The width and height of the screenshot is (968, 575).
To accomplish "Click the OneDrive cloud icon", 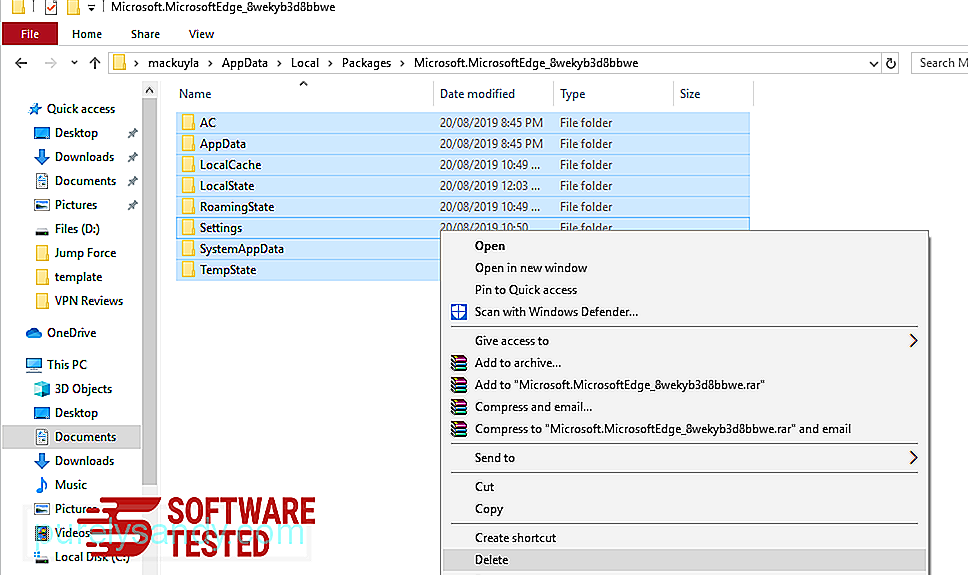I will coord(34,333).
